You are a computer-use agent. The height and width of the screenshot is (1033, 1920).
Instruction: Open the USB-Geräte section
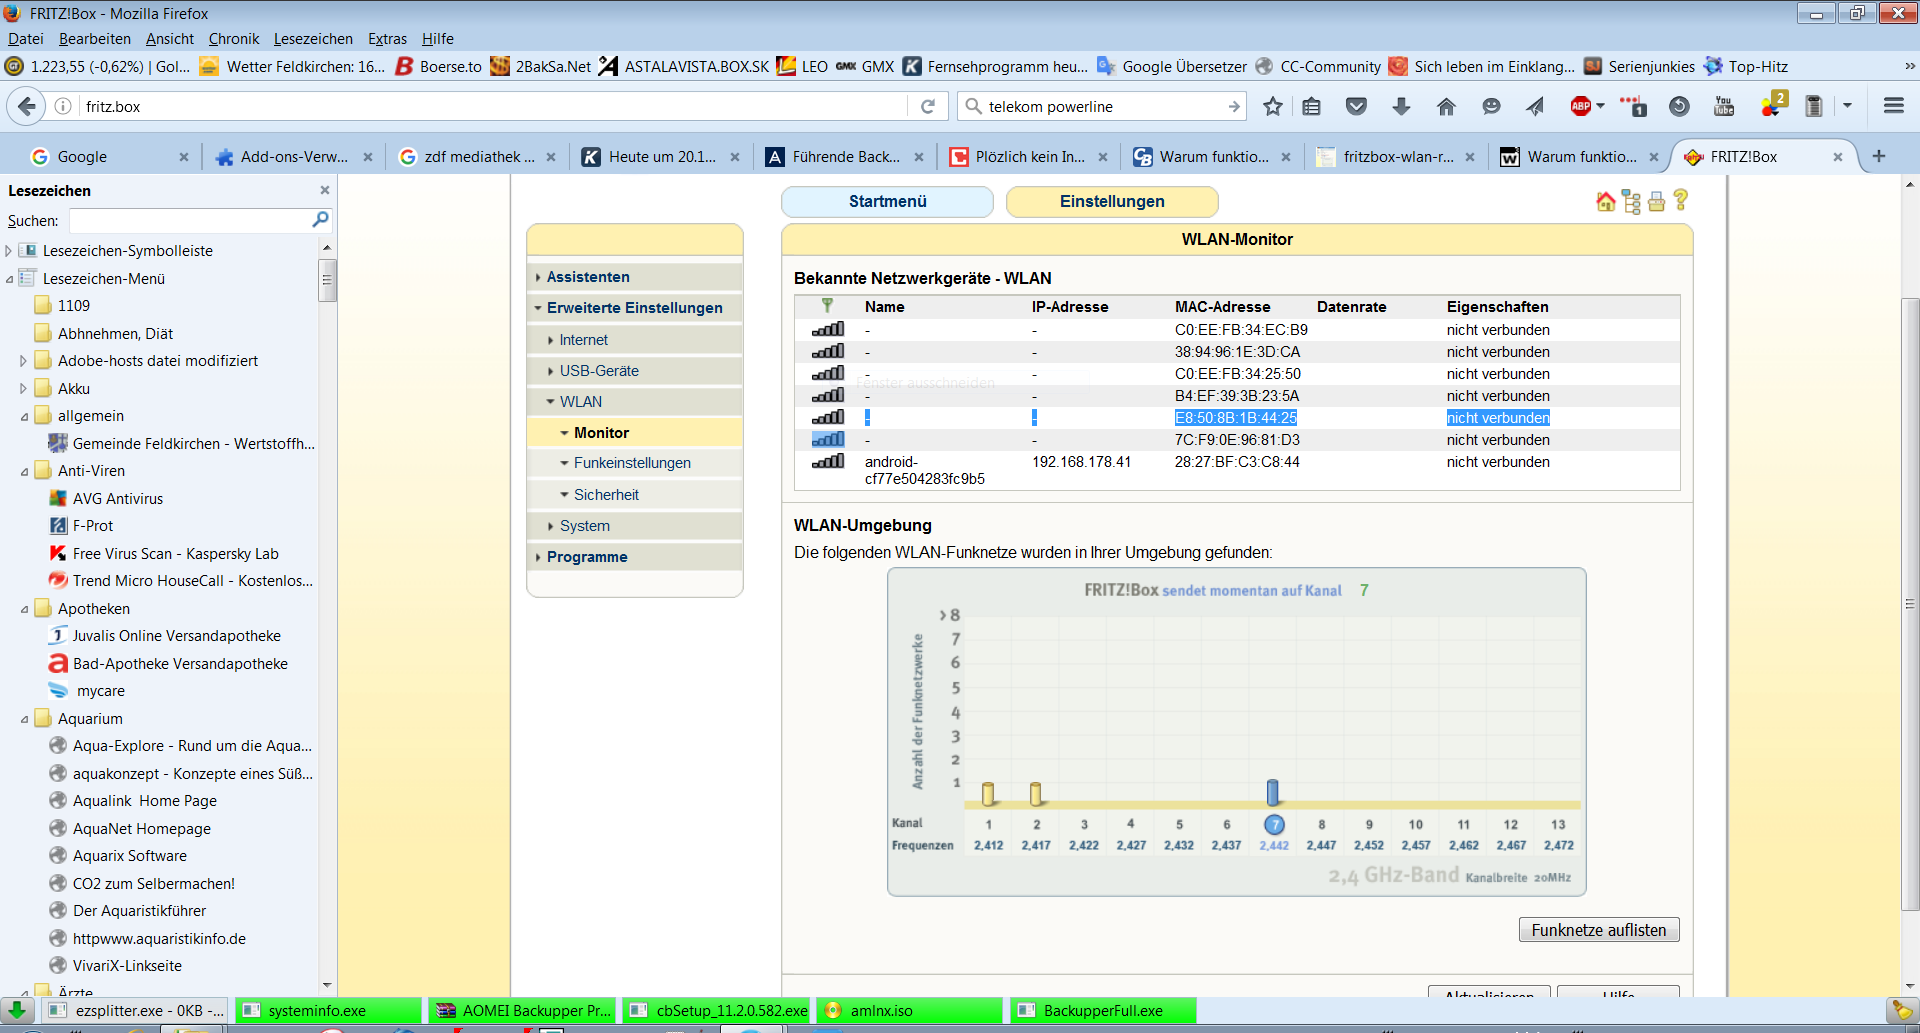pyautogui.click(x=599, y=371)
